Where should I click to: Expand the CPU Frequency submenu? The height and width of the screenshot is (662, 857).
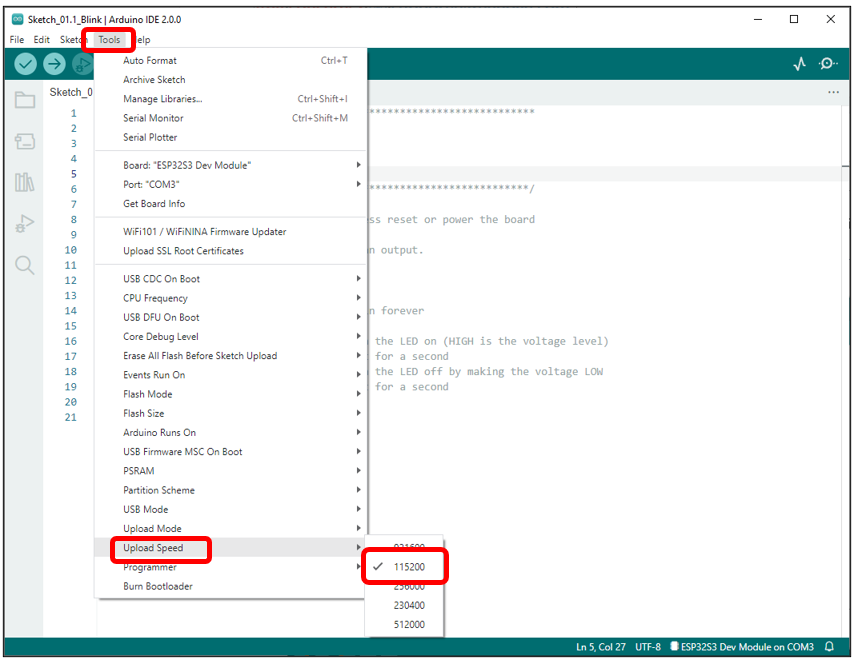230,298
